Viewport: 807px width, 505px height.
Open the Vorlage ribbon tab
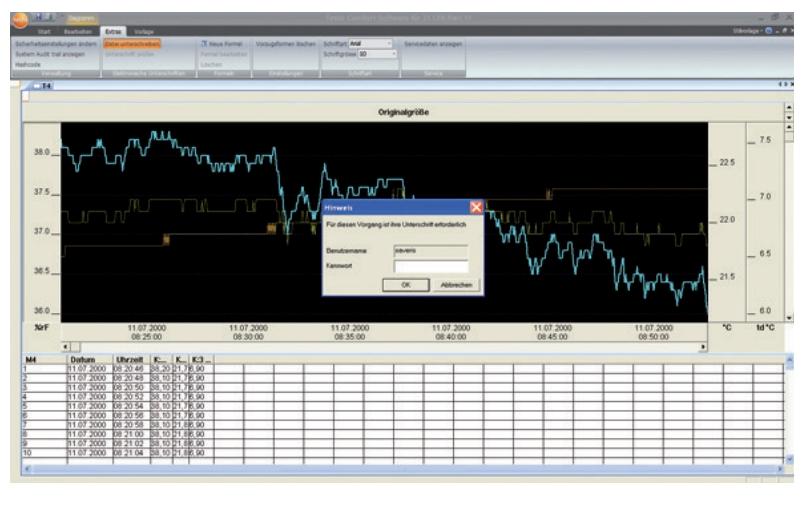pos(144,32)
